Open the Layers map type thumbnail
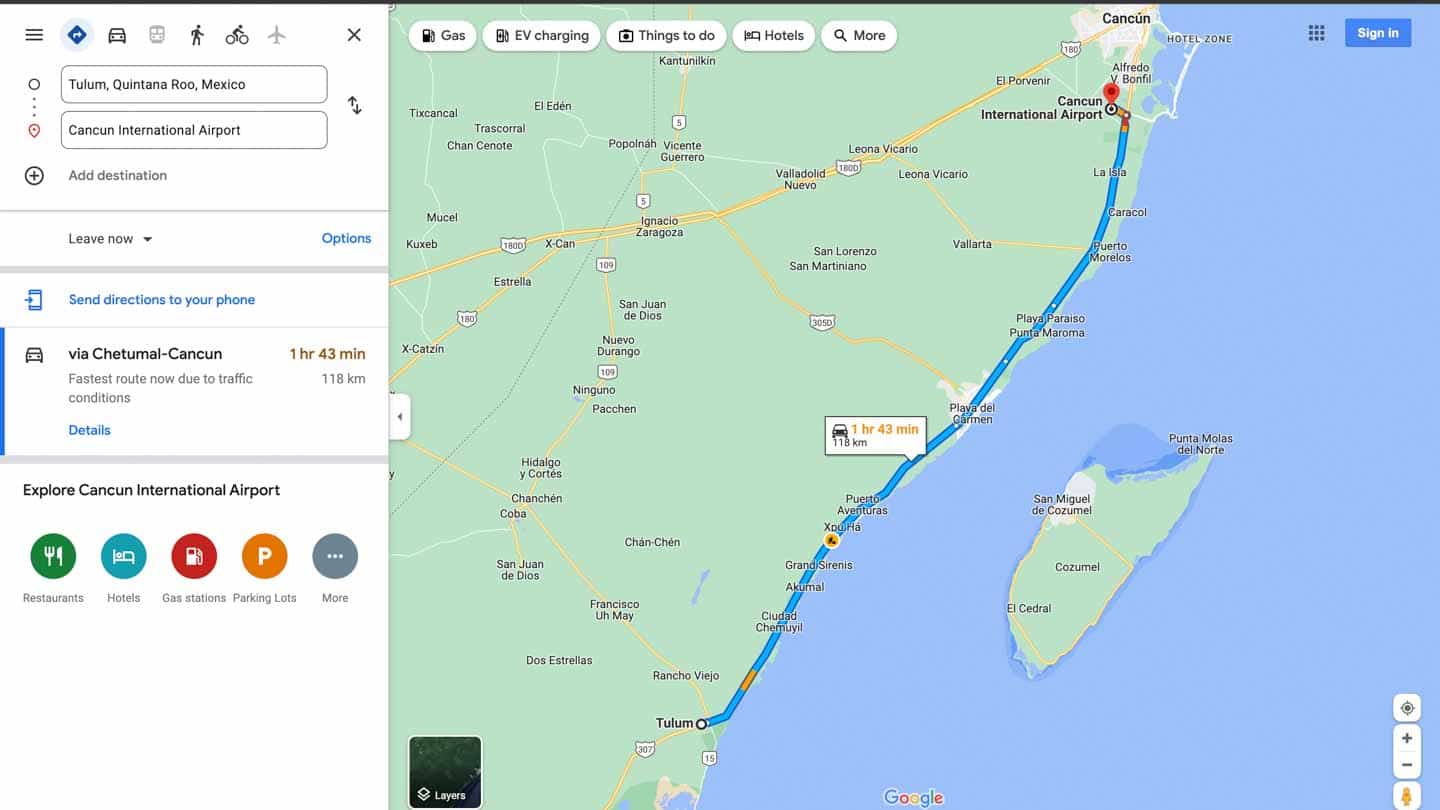The width and height of the screenshot is (1440, 810). pyautogui.click(x=445, y=772)
